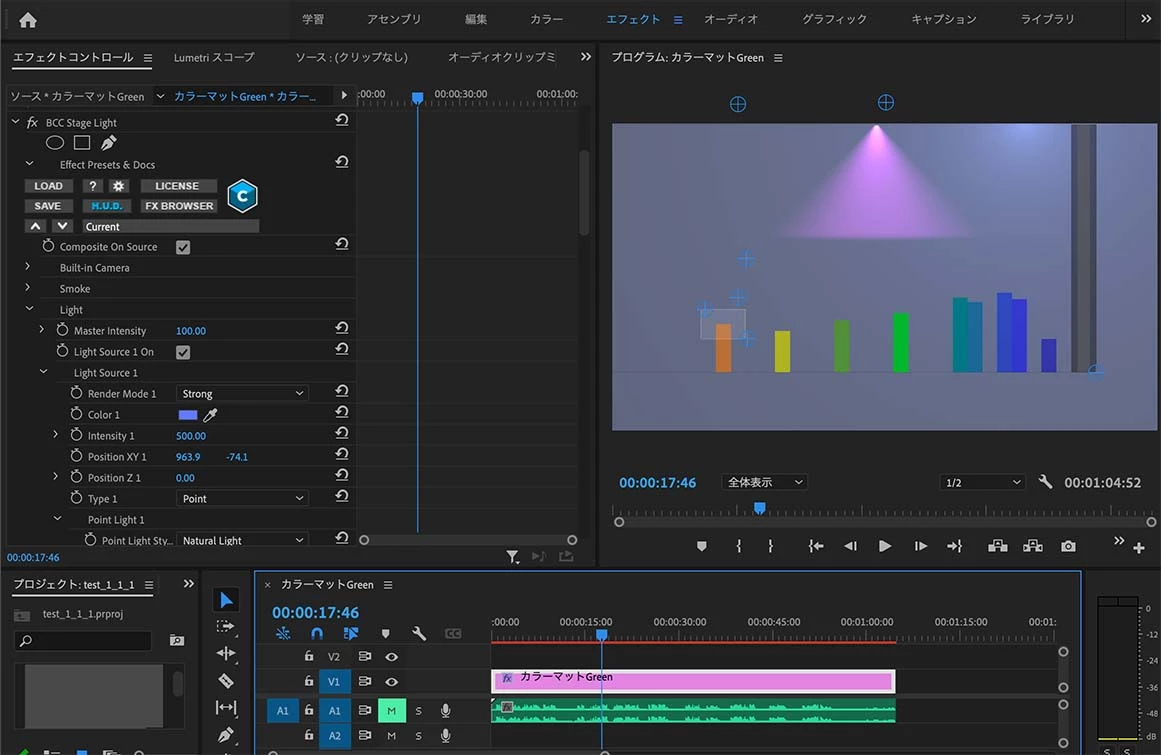The width and height of the screenshot is (1161, 755).
Task: Uncheck Composite On Source
Action: pos(183,247)
